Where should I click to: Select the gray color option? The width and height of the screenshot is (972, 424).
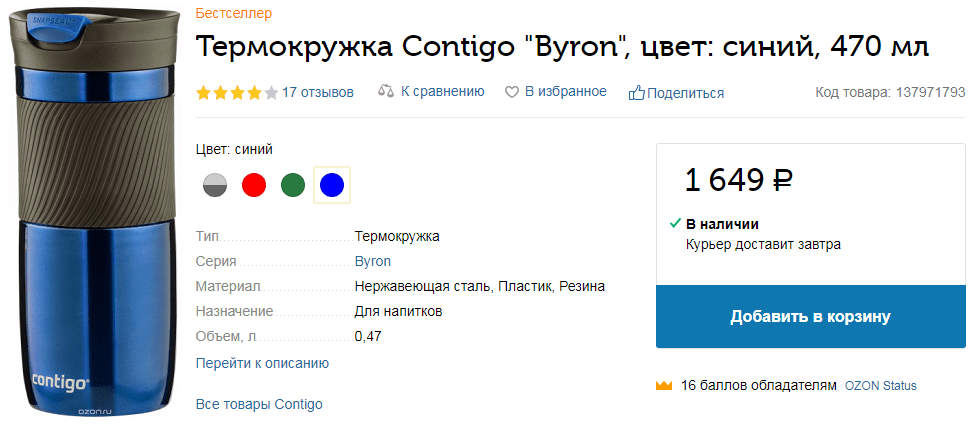coord(215,185)
